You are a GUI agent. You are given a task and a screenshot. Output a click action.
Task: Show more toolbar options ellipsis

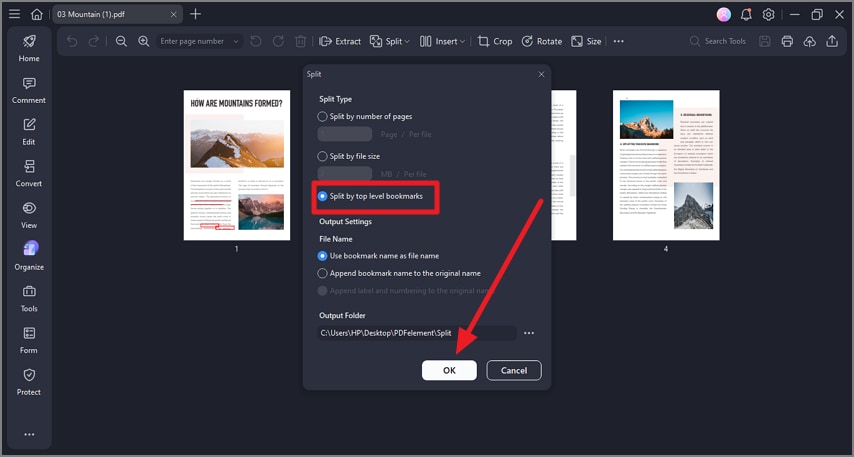tap(619, 41)
